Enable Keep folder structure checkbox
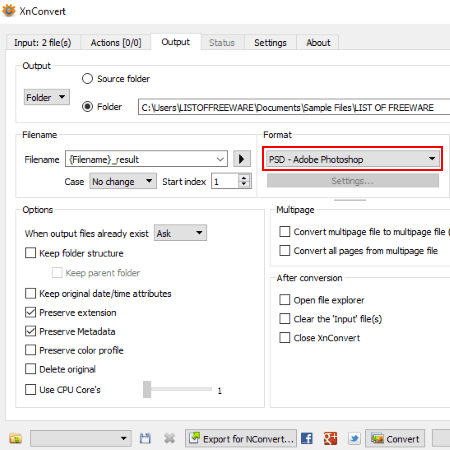 click(x=30, y=253)
